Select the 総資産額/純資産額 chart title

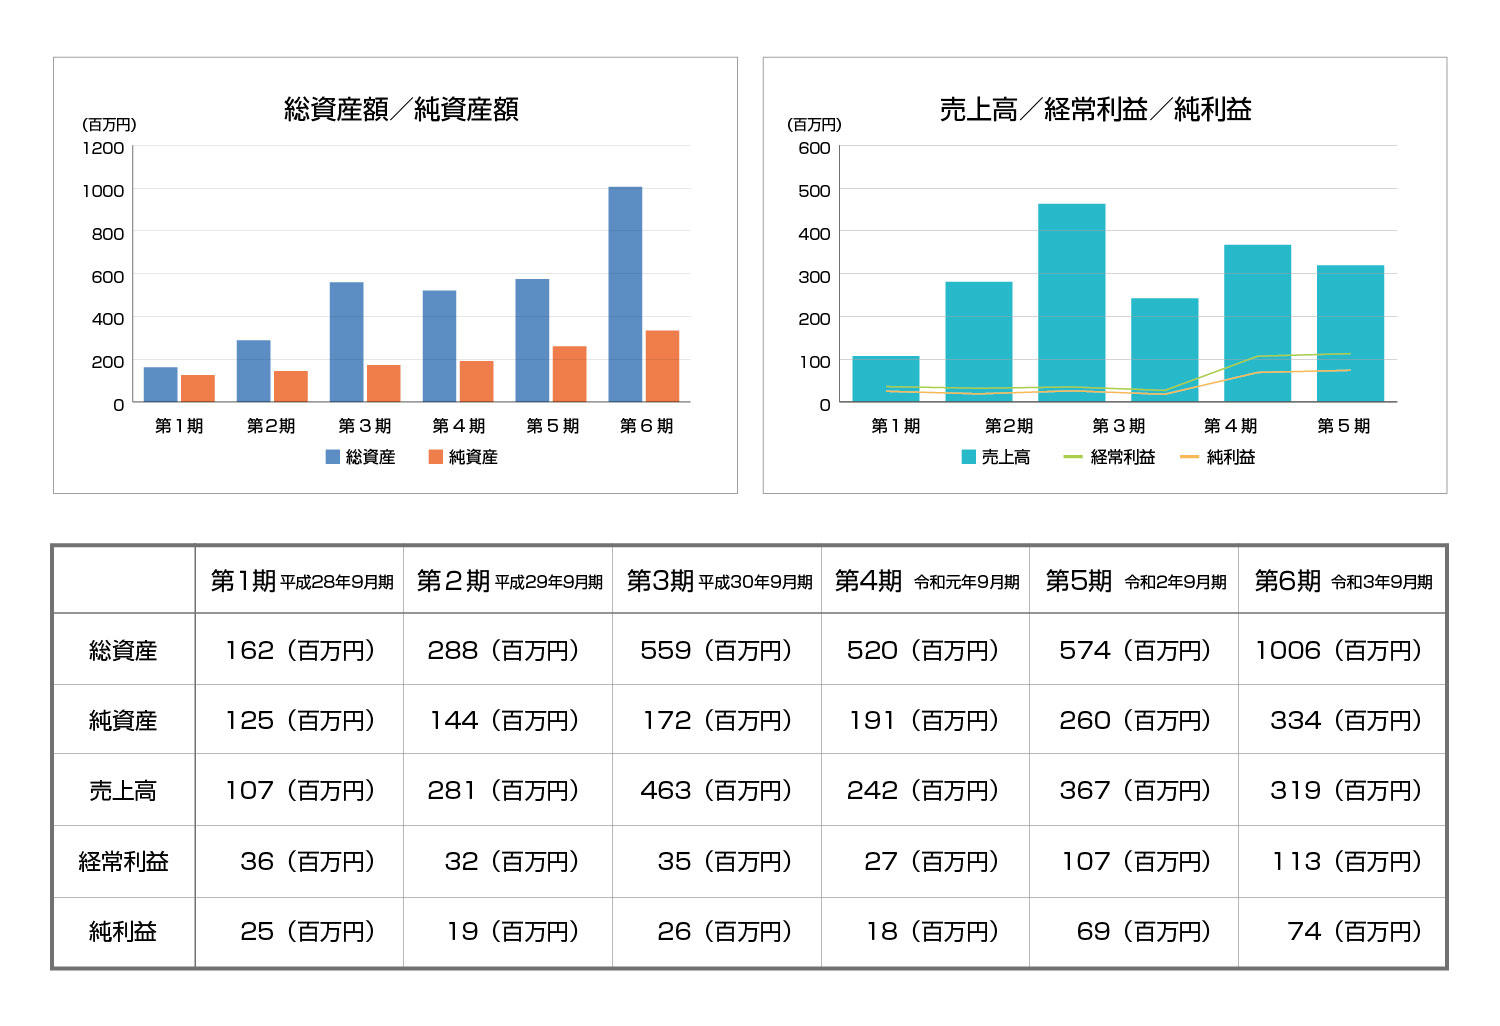click(401, 109)
